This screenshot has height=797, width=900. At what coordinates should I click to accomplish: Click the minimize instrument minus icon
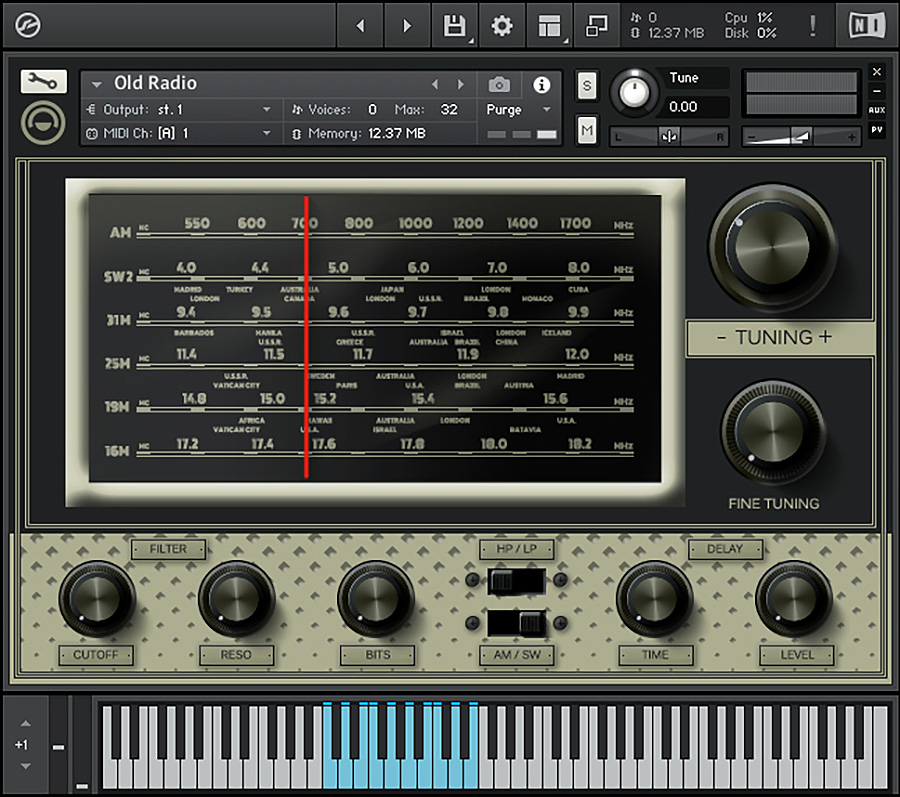876,91
